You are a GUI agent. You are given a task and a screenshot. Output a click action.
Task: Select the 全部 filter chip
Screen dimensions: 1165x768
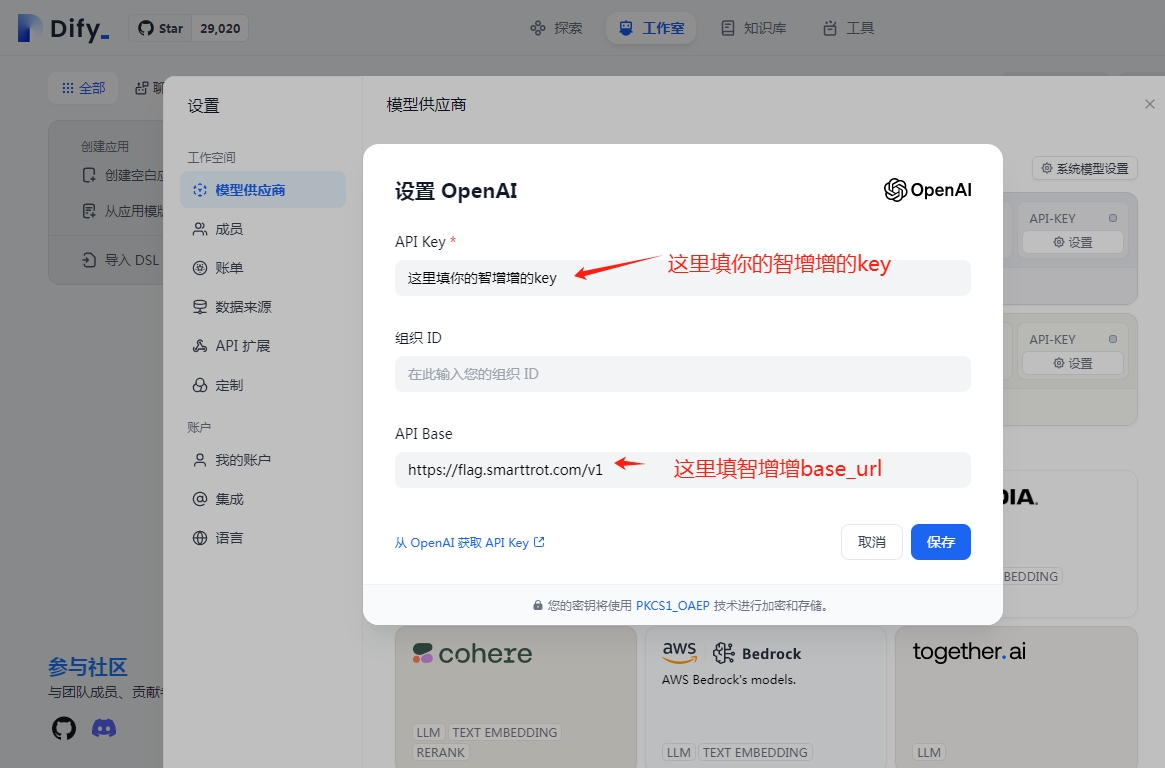83,88
